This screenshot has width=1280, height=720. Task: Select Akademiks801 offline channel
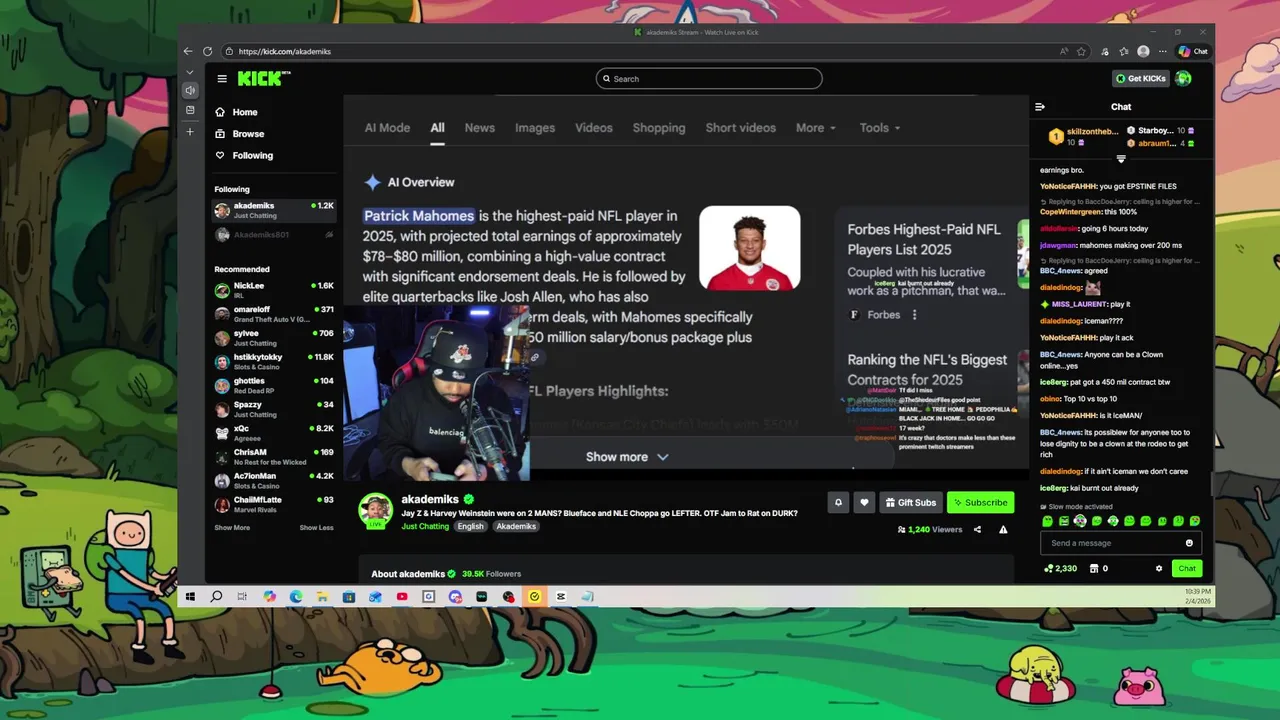274,235
